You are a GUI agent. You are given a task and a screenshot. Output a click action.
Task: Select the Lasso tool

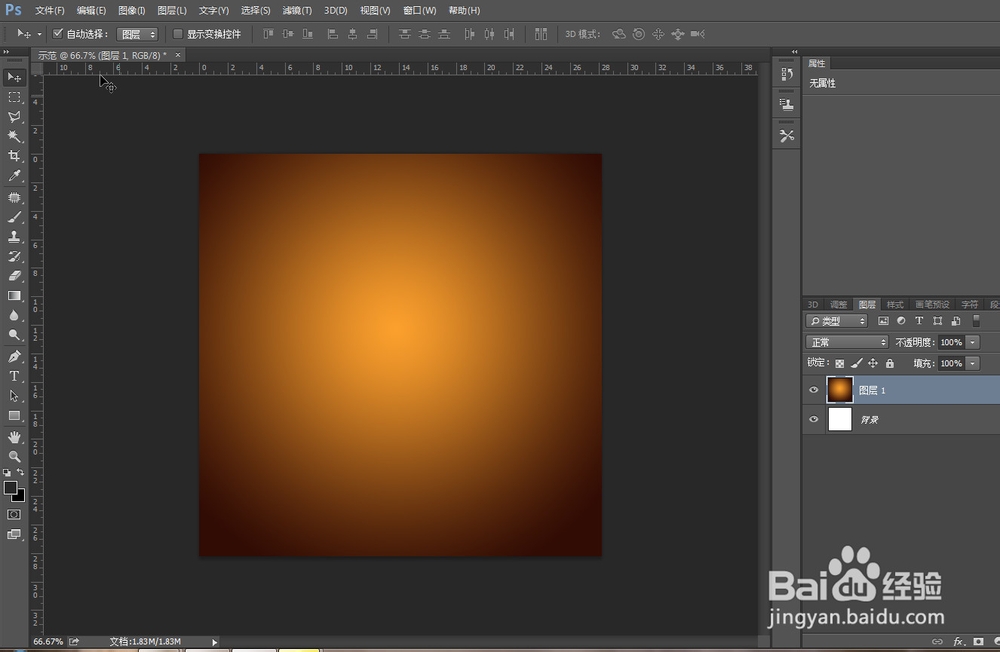(14, 116)
